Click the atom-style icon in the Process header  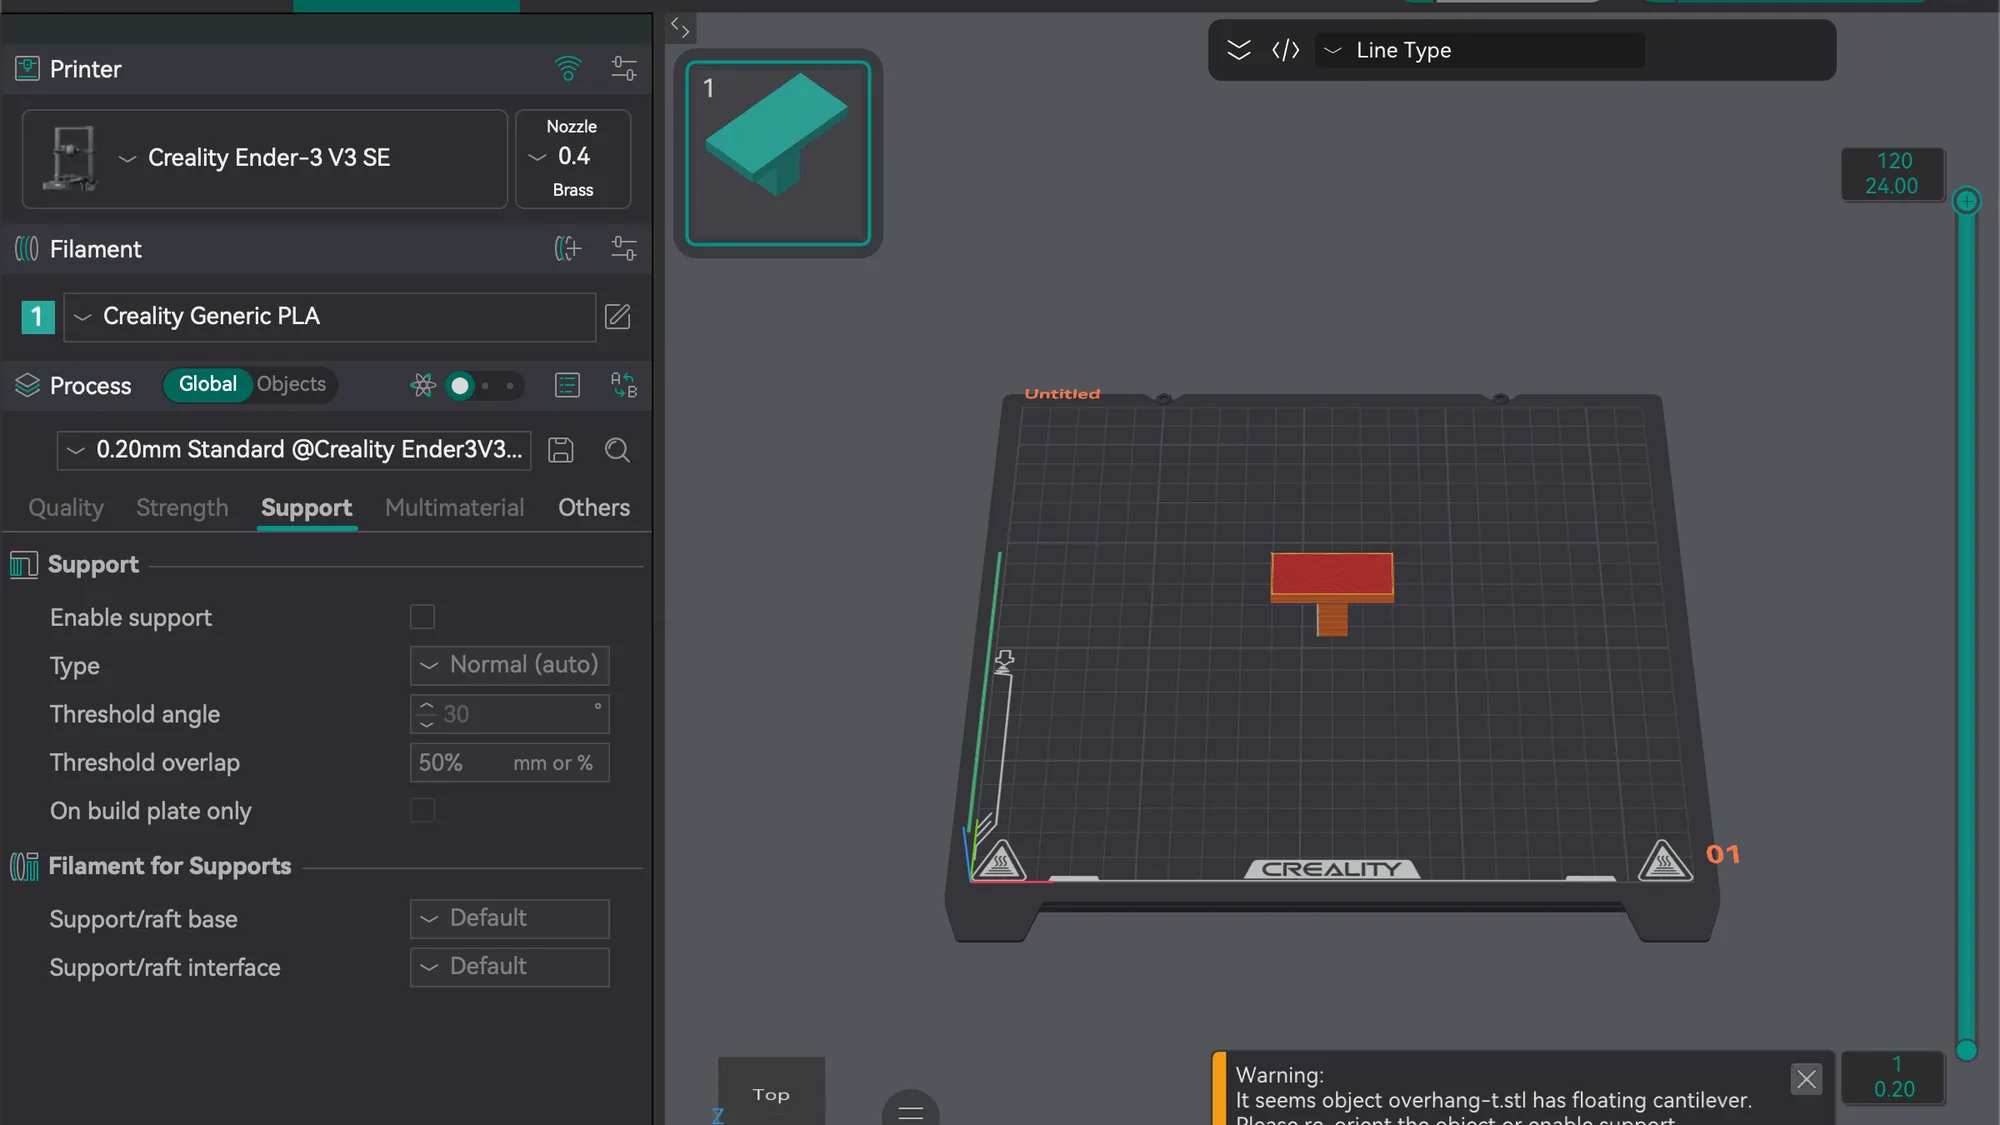pos(423,385)
